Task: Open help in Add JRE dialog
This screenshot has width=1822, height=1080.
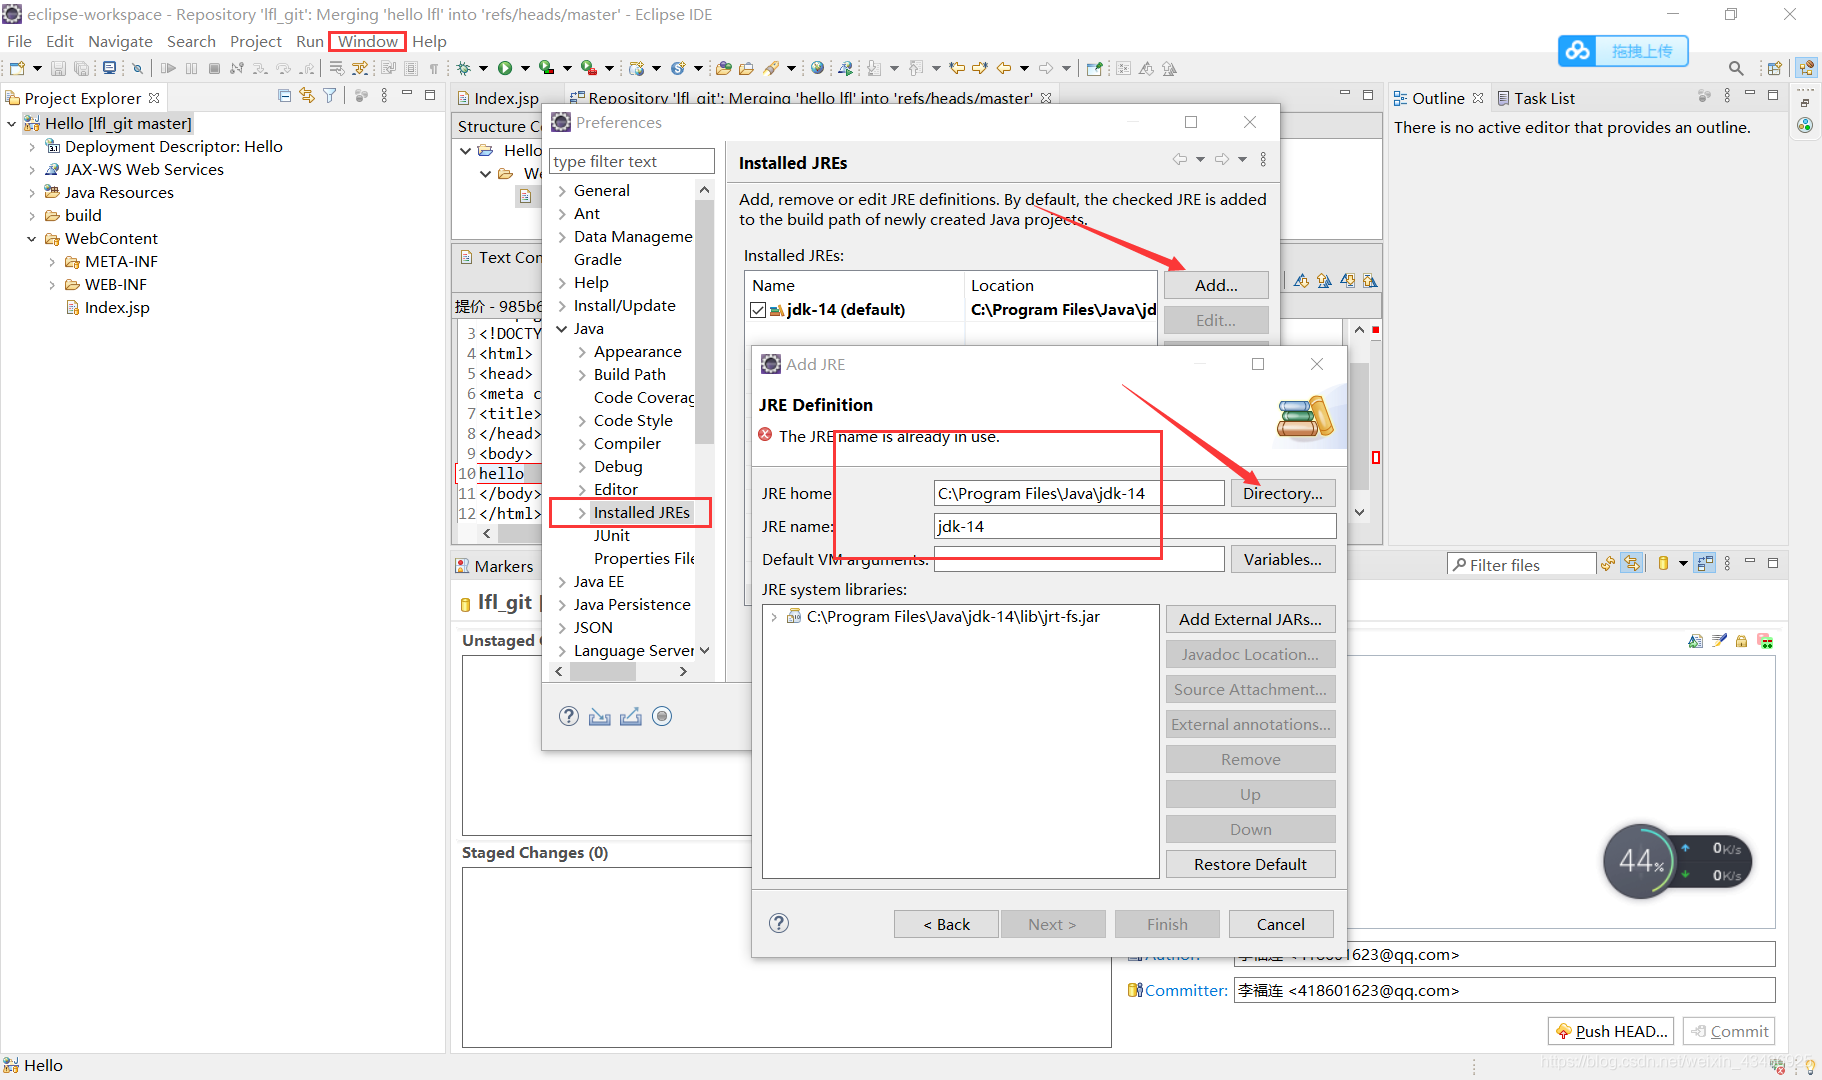Action: coord(779,923)
